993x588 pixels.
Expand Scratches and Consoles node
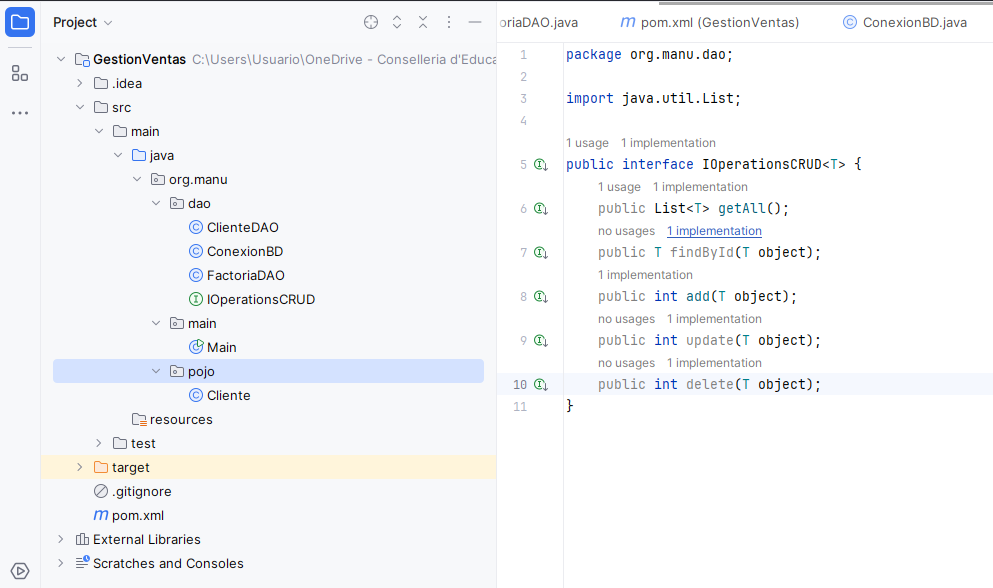click(x=61, y=563)
